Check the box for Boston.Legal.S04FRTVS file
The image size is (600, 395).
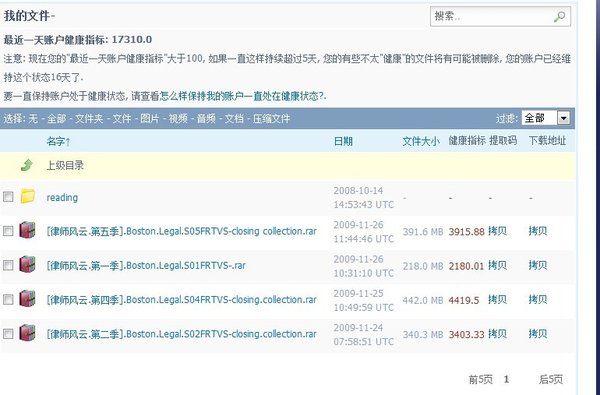[x=8, y=300]
